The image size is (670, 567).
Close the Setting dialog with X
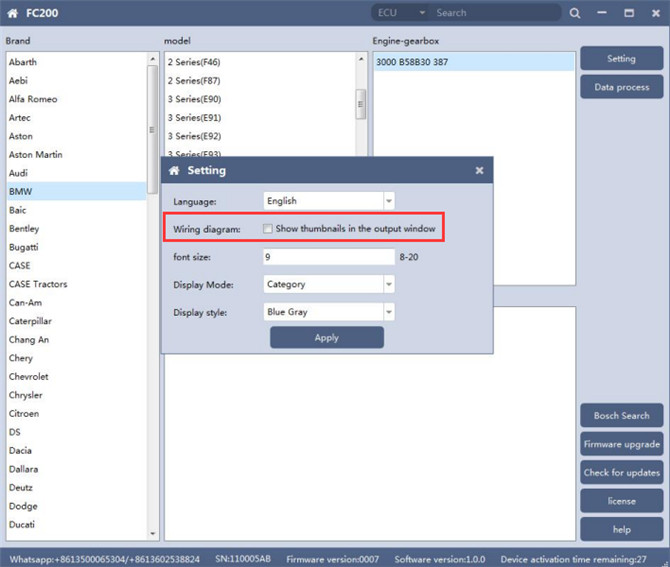click(479, 171)
